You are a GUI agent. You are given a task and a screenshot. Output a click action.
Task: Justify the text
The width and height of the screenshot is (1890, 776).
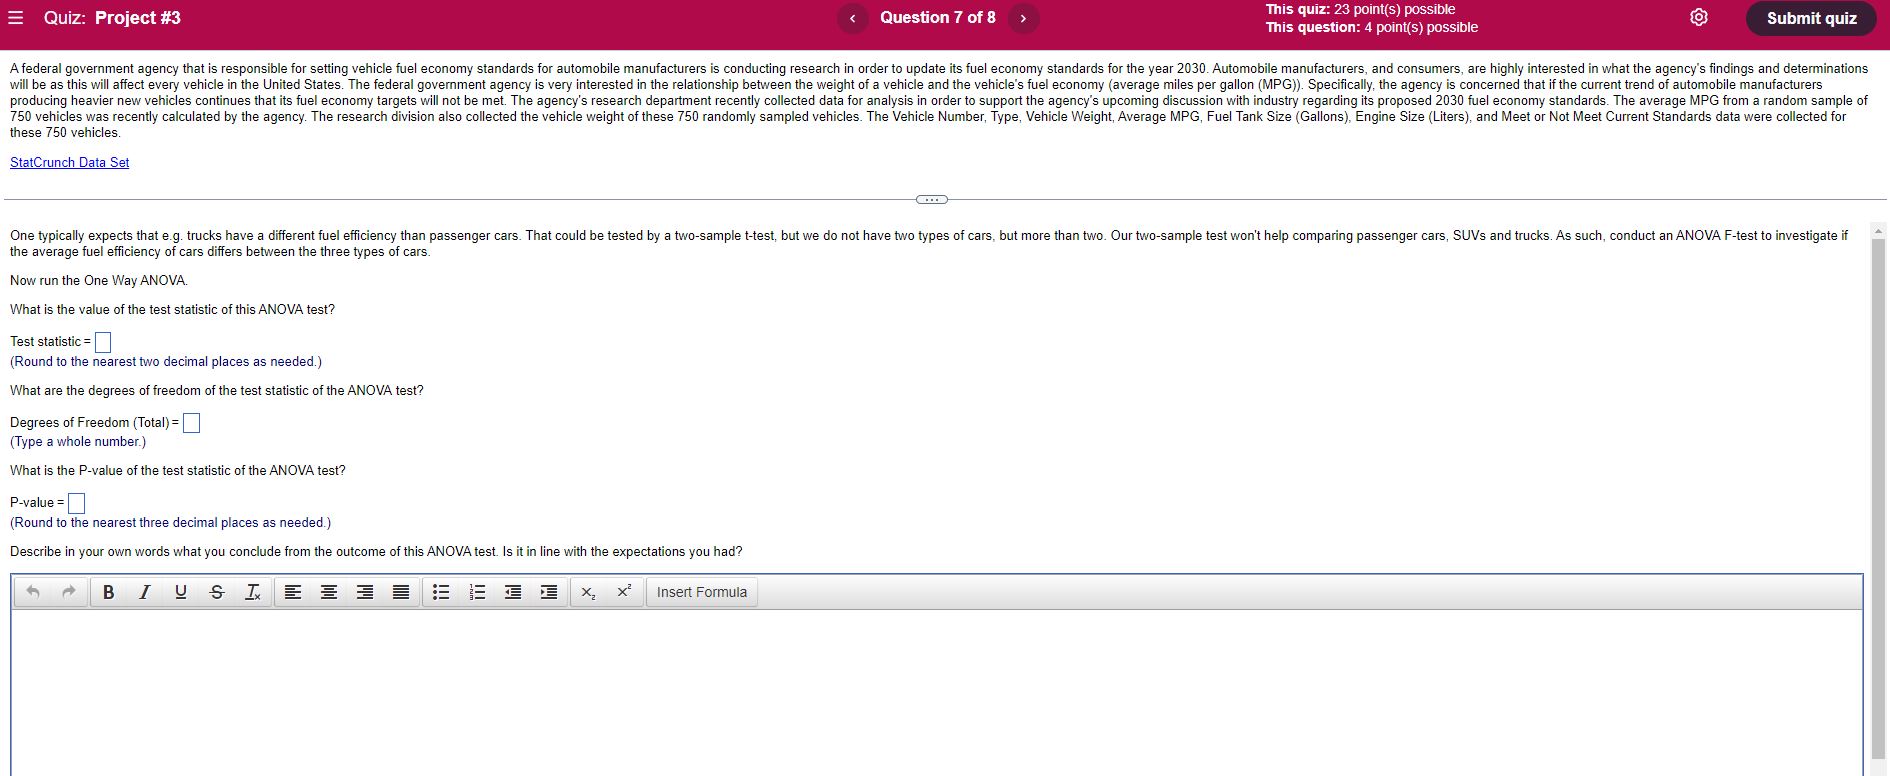pyautogui.click(x=401, y=592)
